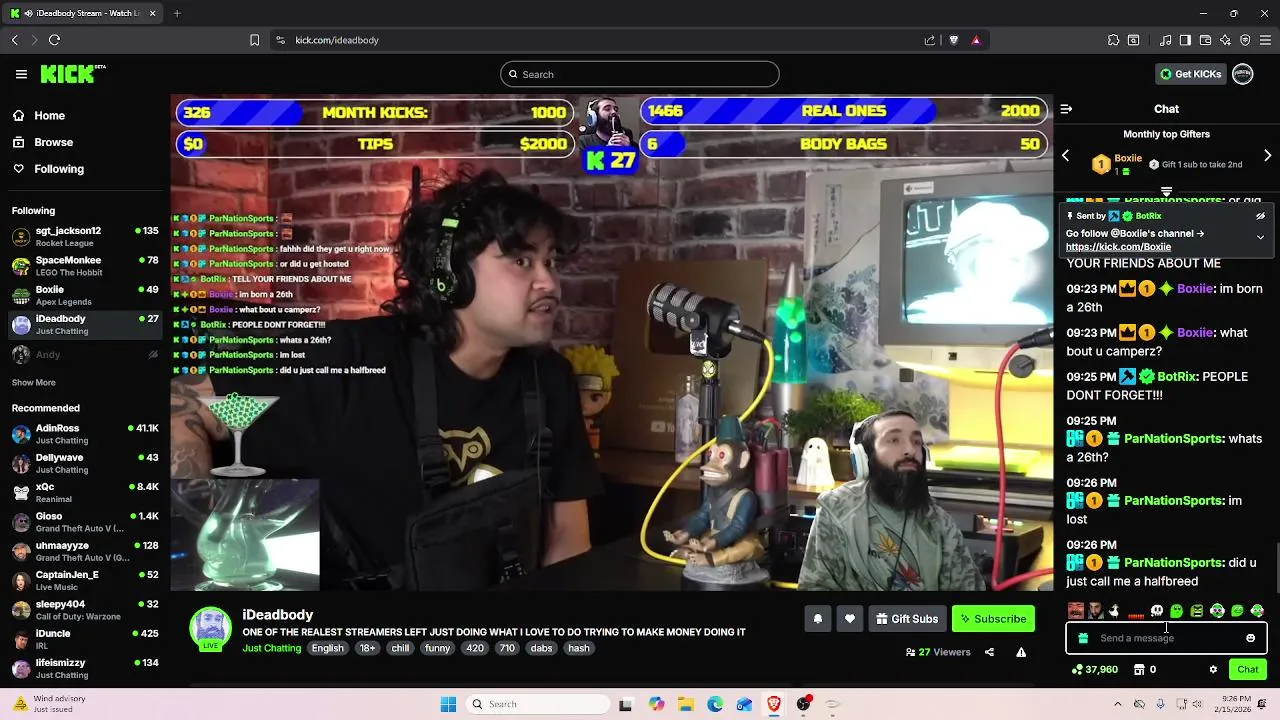This screenshot has width=1280, height=720.
Task: Open the Just Chatting category link
Action: (271, 648)
